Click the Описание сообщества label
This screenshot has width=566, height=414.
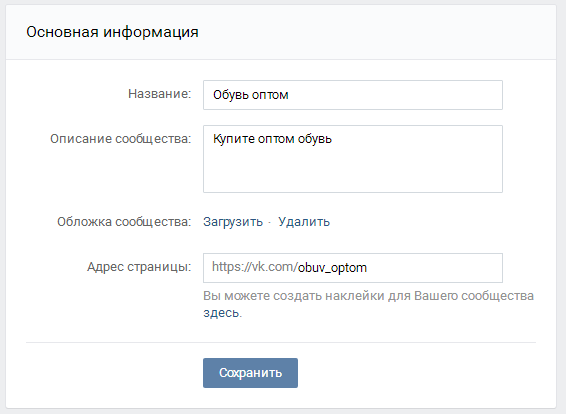point(121,139)
